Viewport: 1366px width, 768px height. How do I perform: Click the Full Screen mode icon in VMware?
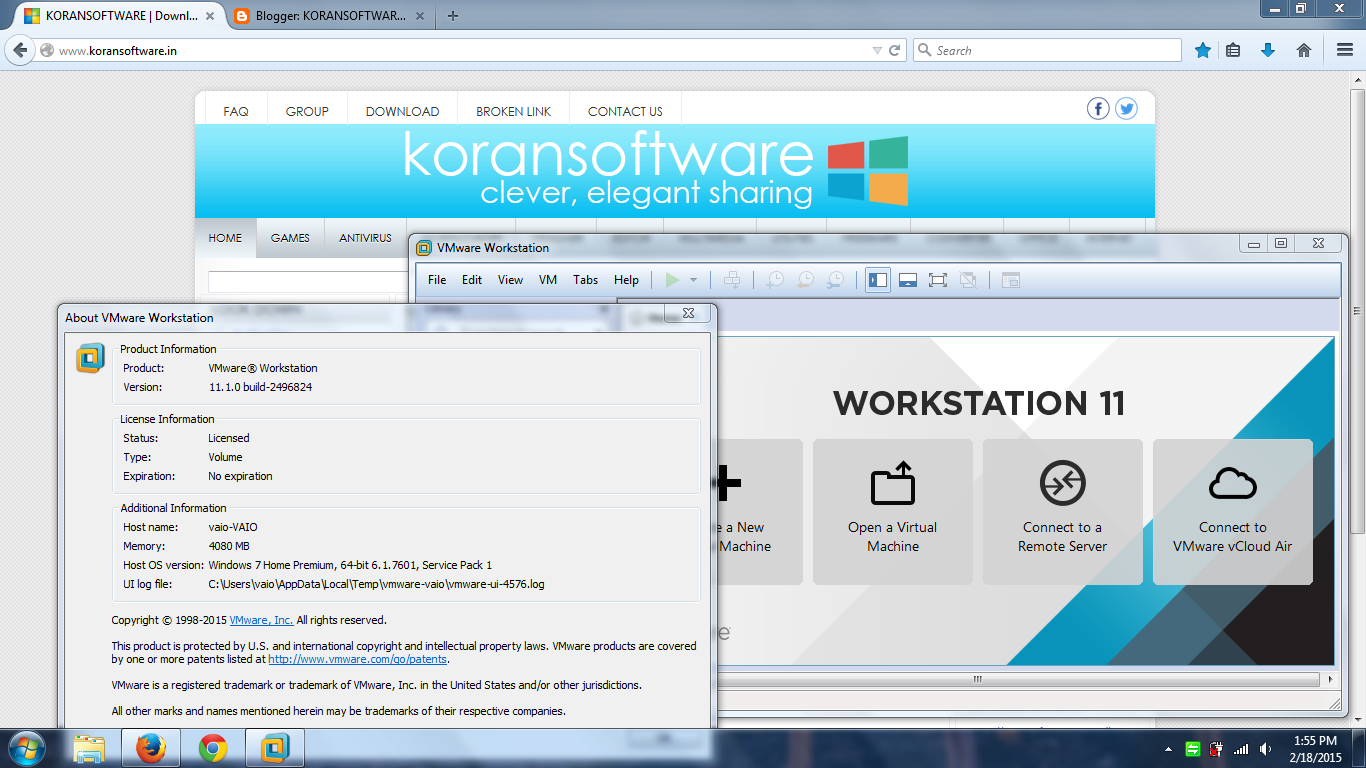tap(938, 280)
